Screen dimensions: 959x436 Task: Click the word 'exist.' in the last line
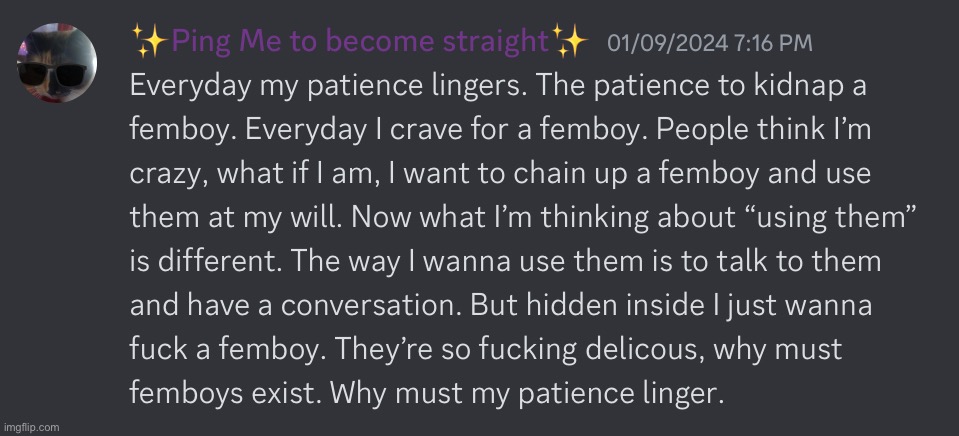pyautogui.click(x=286, y=393)
